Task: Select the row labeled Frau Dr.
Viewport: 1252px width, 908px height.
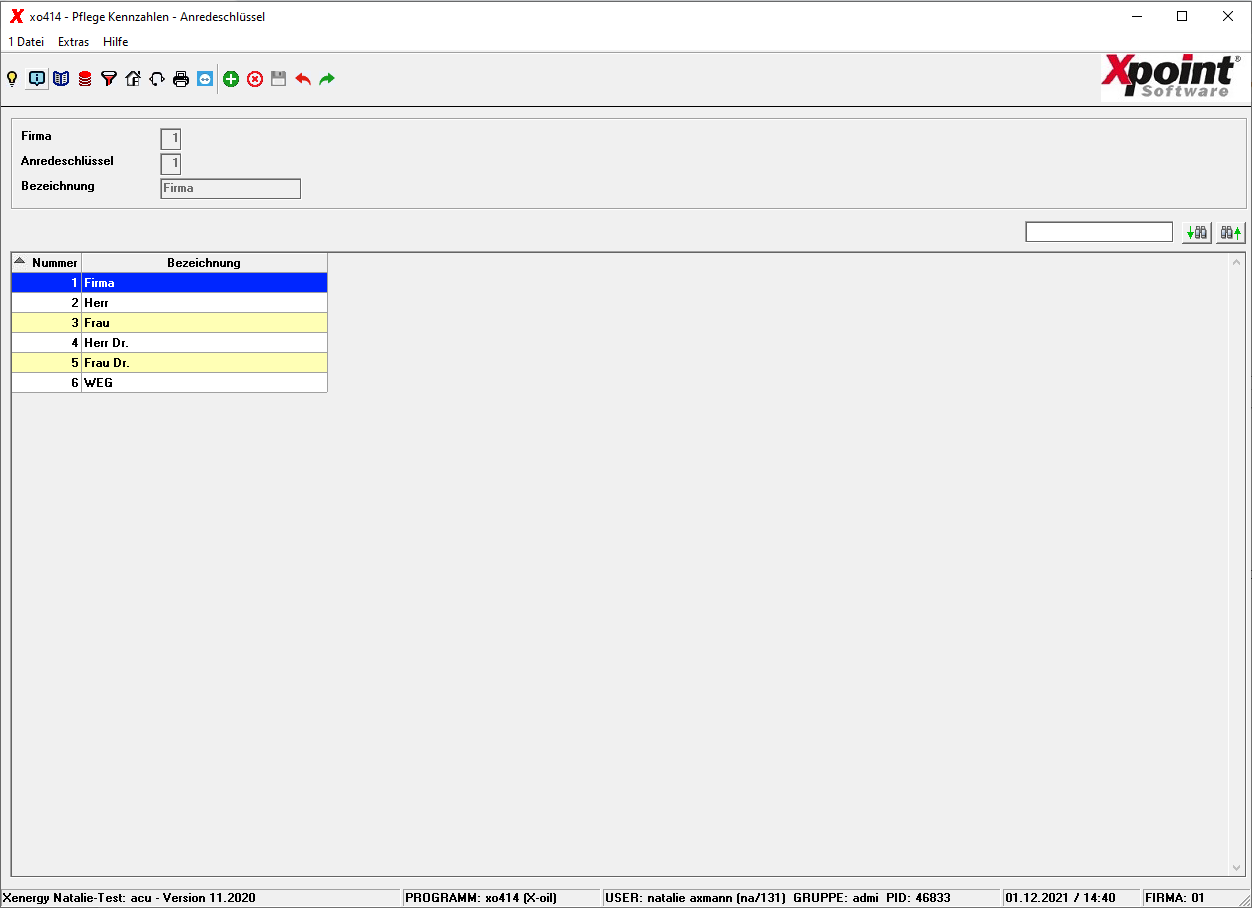Action: pos(169,363)
